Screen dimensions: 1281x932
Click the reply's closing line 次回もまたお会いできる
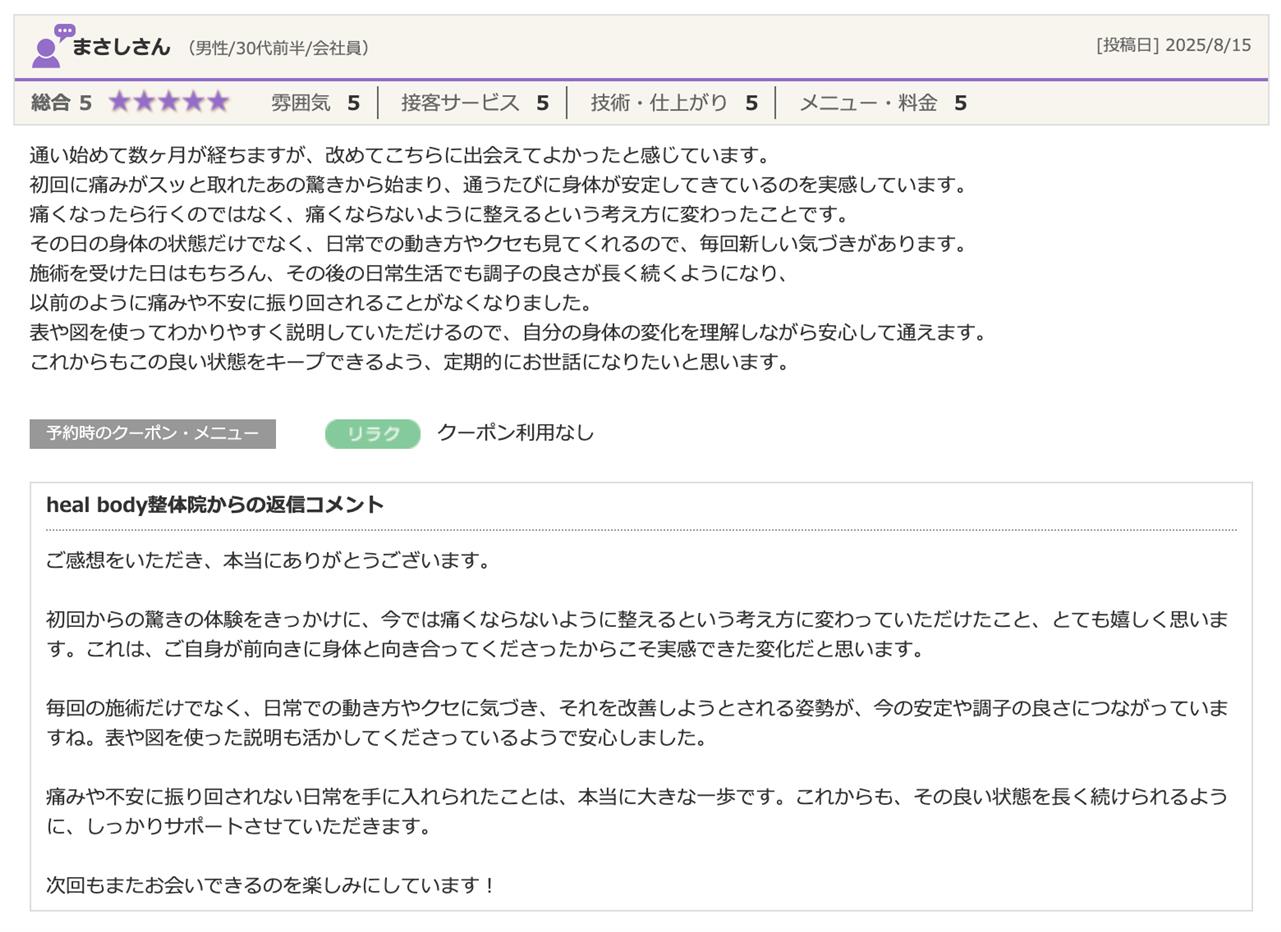(271, 885)
